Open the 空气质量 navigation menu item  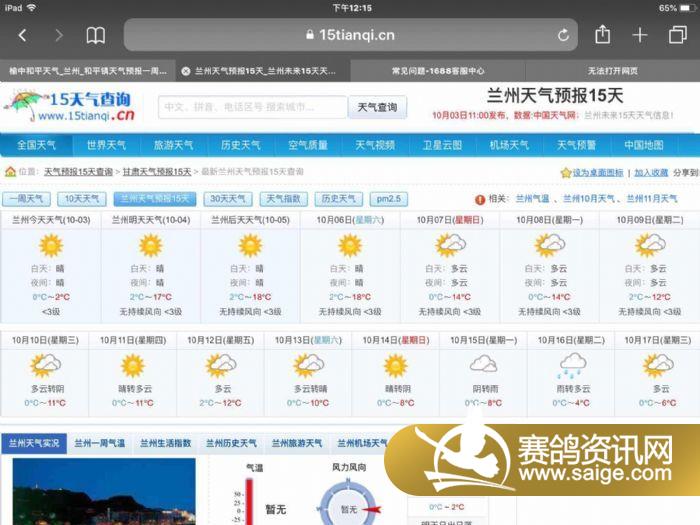(x=307, y=146)
